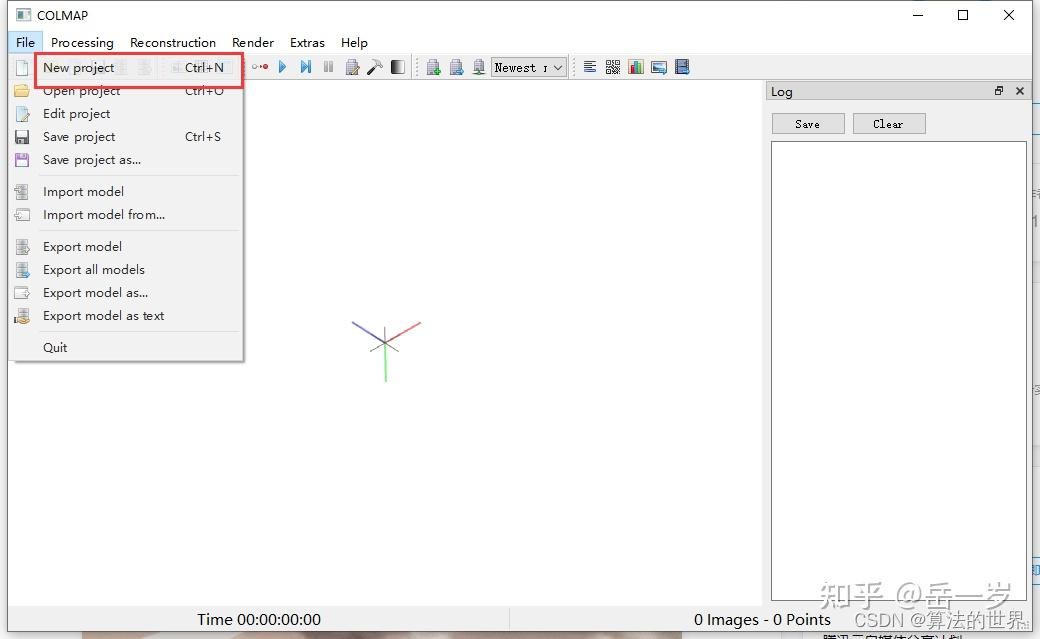Click the export model toolbar icon with blue arrow
The image size is (1040, 639).
[456, 67]
